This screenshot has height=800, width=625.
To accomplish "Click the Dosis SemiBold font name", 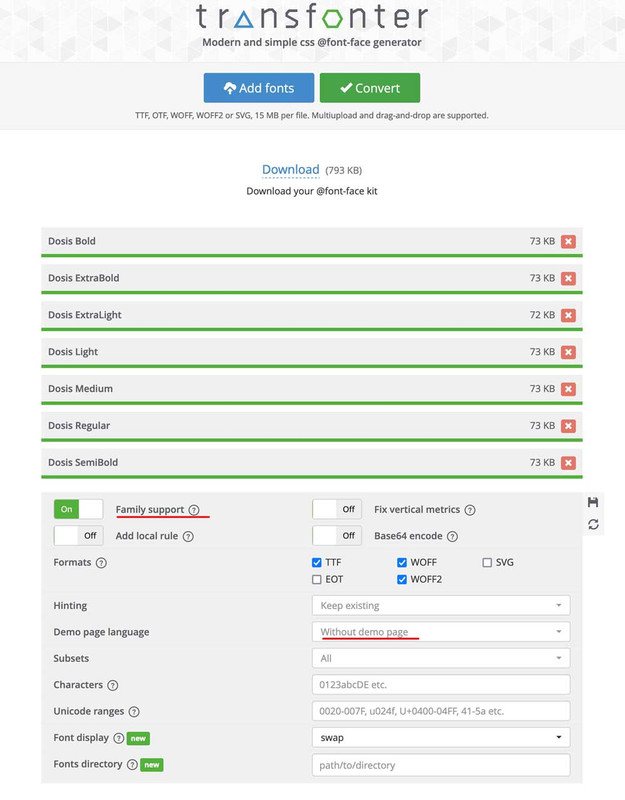I will (83, 462).
